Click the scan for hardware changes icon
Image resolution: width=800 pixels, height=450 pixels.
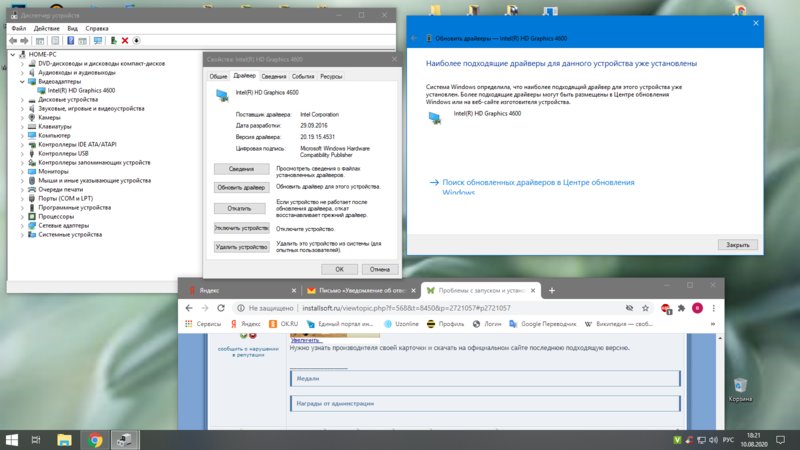point(97,41)
